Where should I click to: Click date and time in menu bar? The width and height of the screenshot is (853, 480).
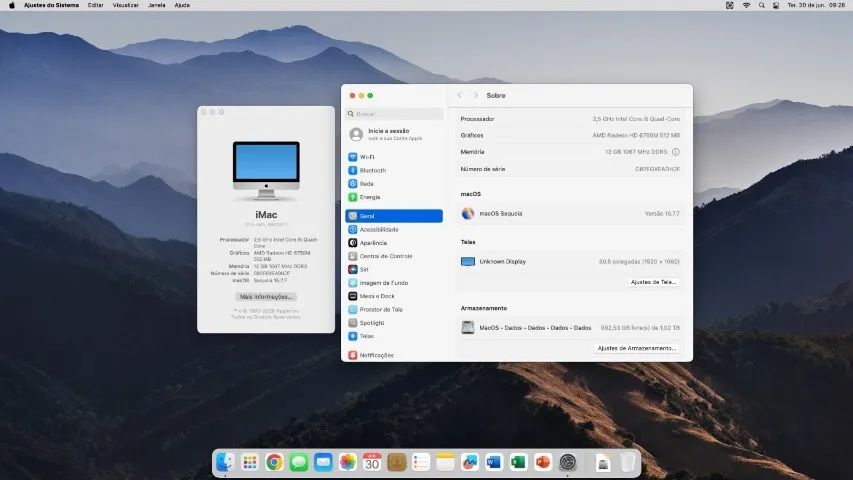(816, 5)
